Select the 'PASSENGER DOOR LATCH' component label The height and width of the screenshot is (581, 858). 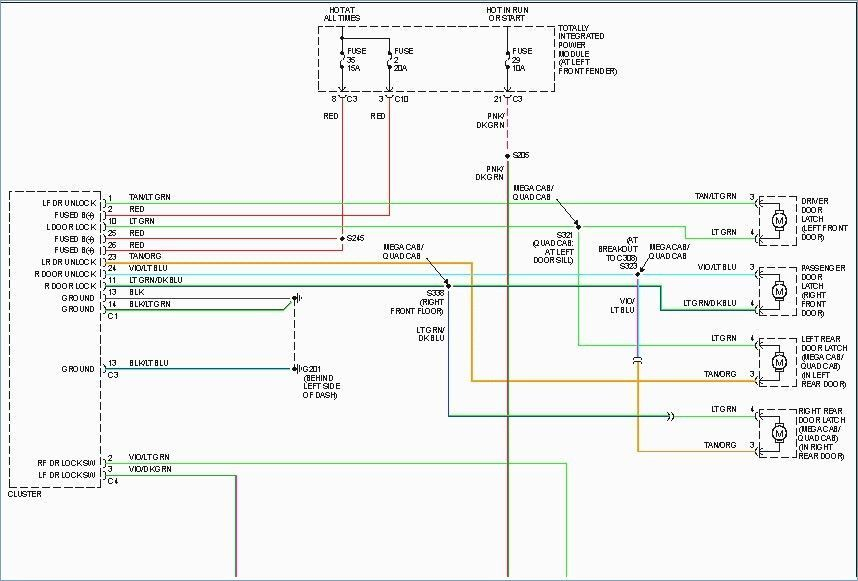coord(823,290)
